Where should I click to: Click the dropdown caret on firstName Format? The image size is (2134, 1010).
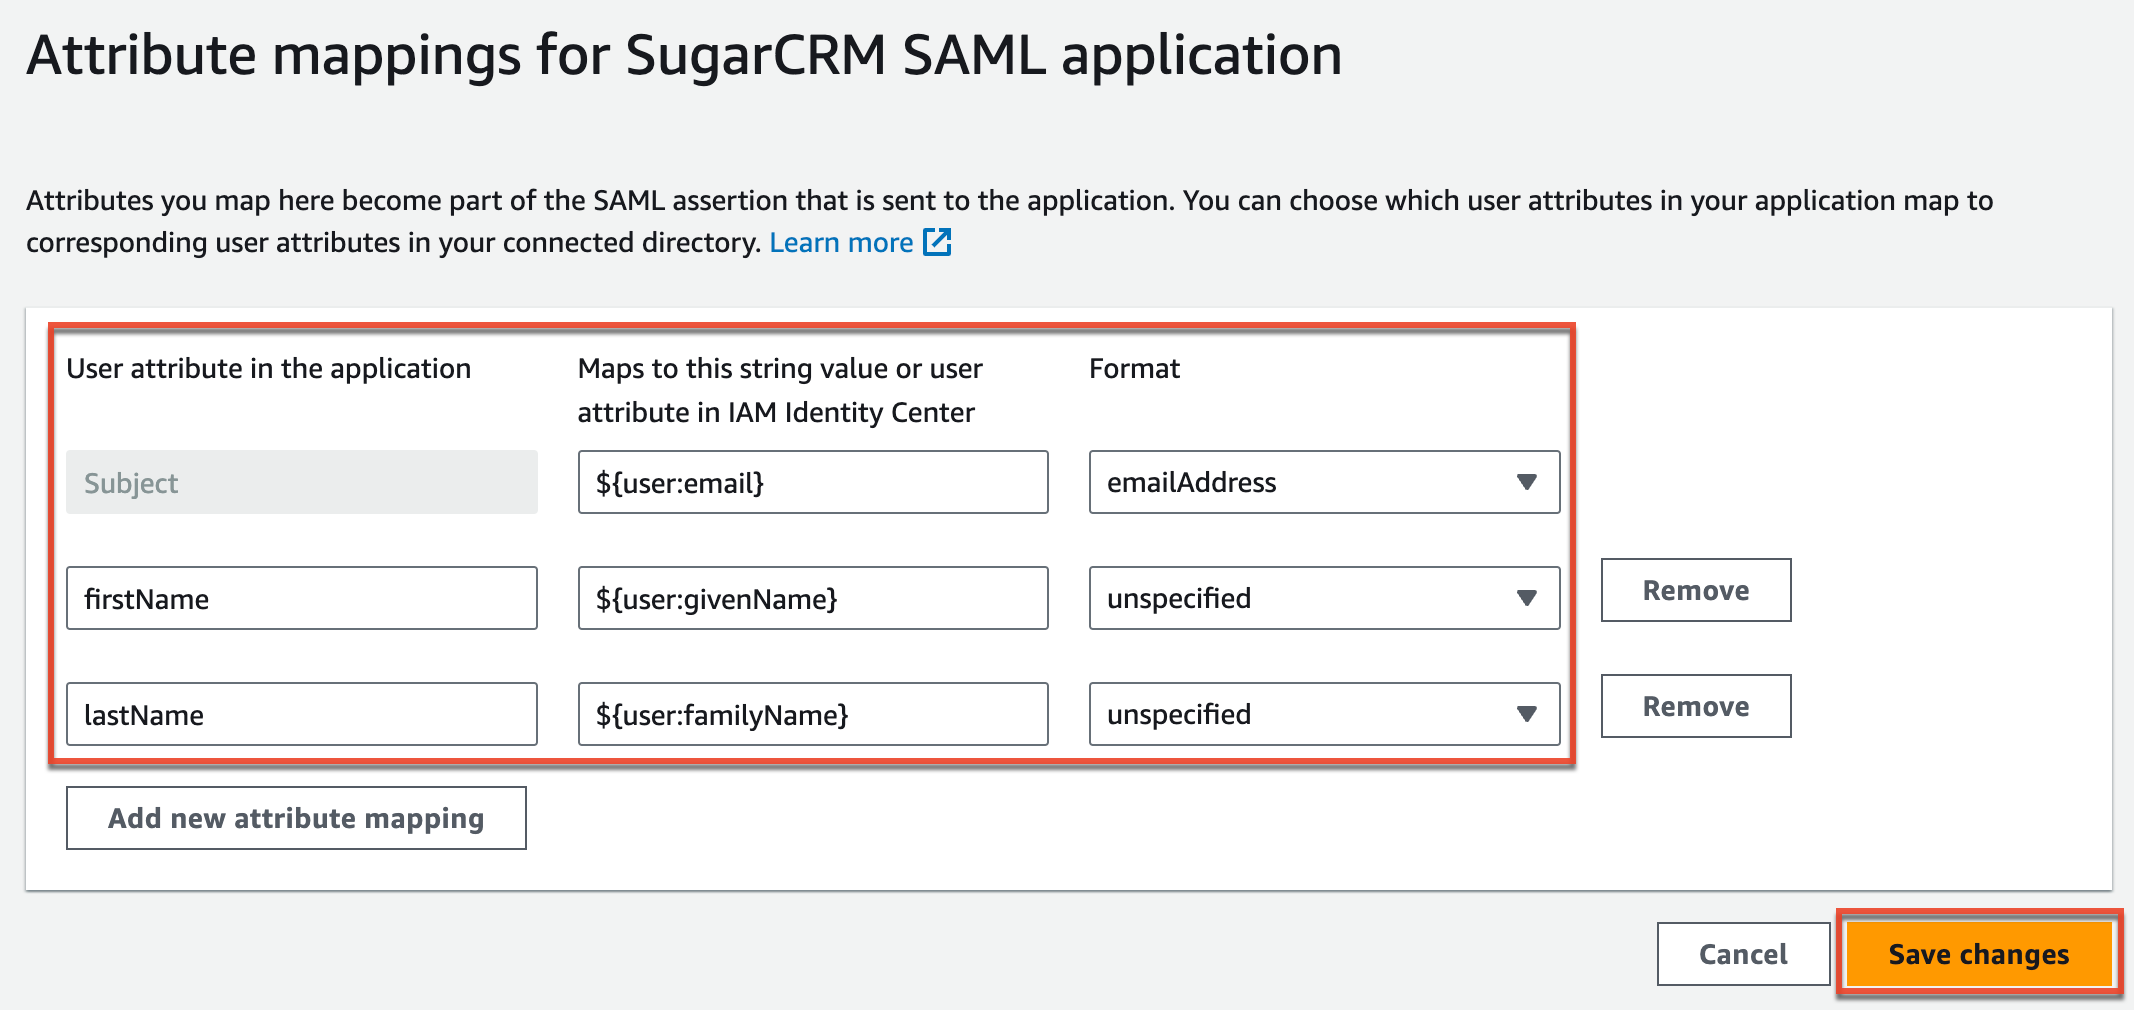click(1526, 598)
